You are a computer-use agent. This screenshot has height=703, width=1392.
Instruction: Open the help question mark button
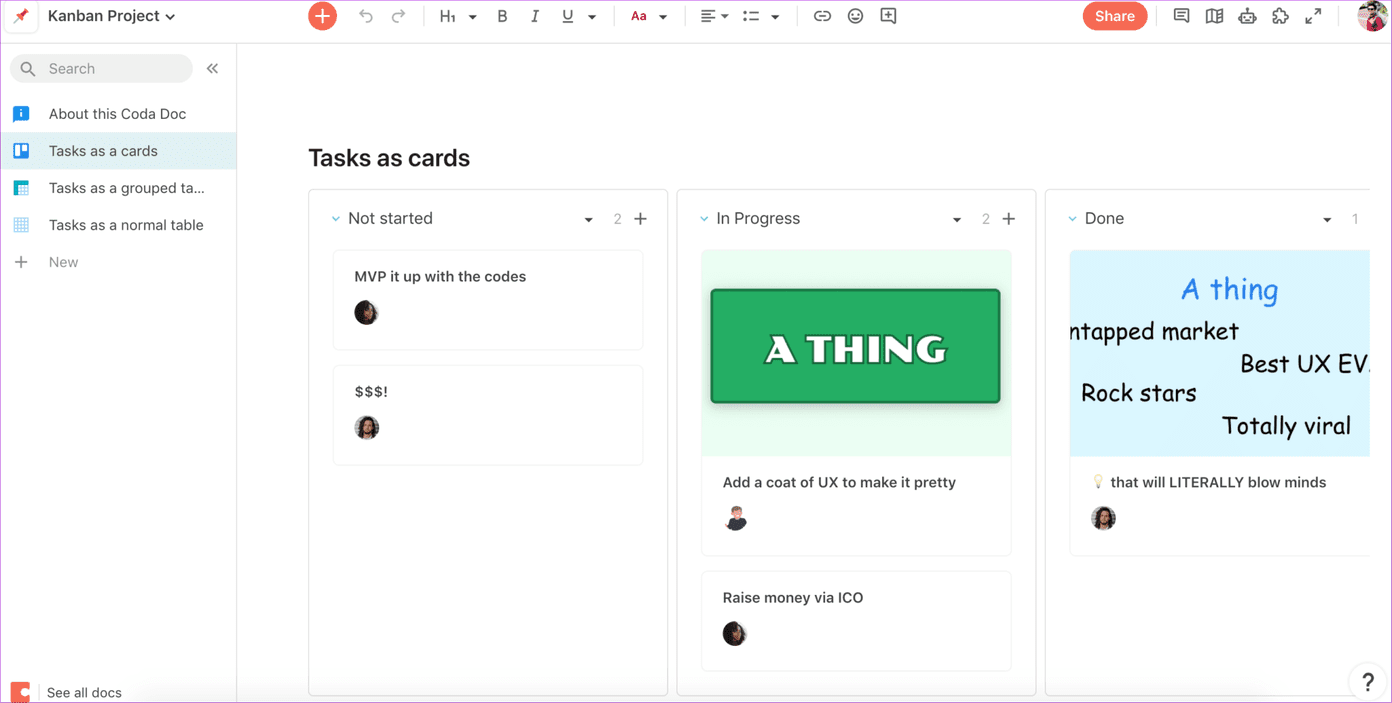click(1368, 682)
